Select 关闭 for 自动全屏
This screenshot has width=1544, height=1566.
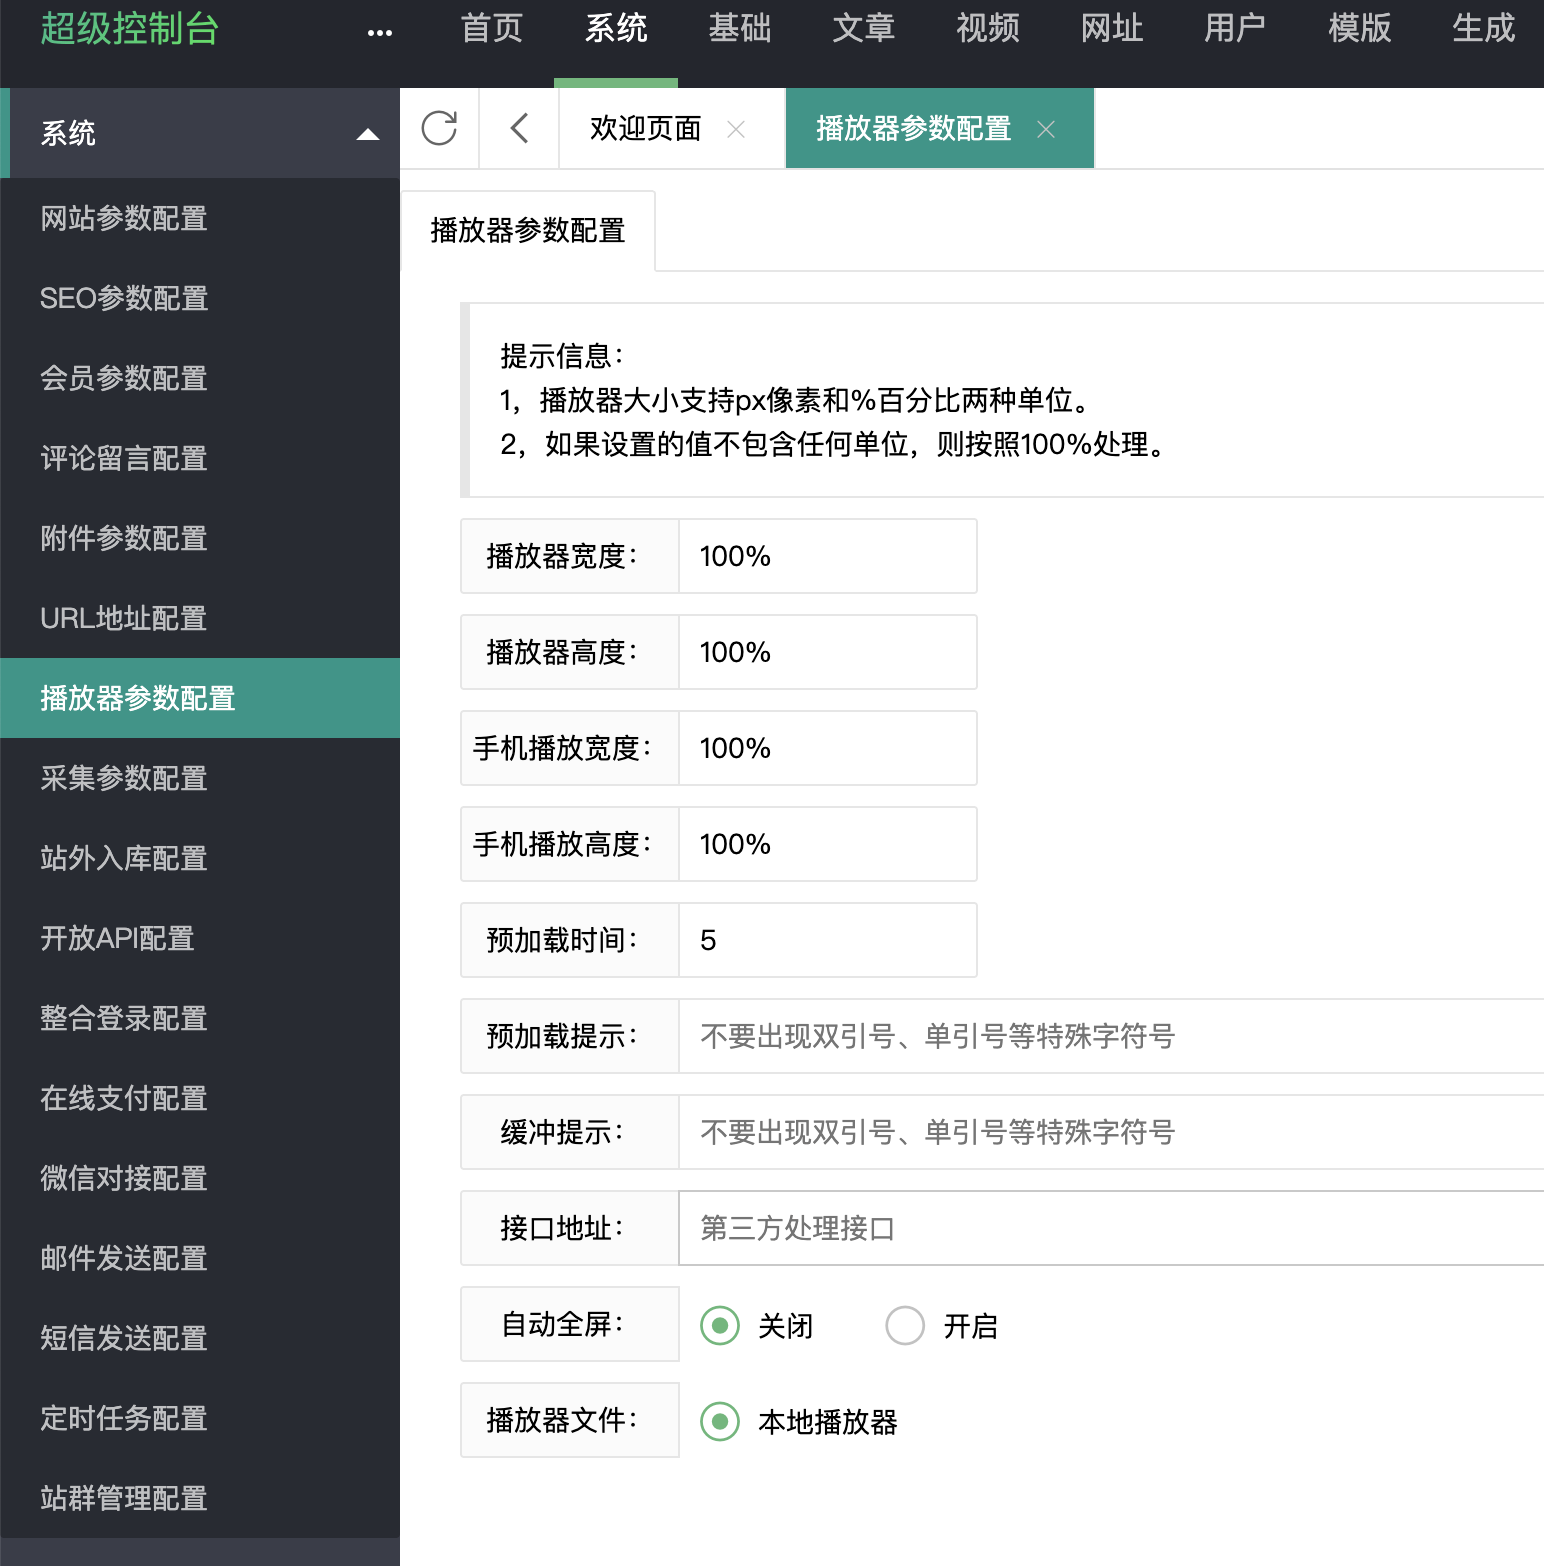pyautogui.click(x=720, y=1326)
